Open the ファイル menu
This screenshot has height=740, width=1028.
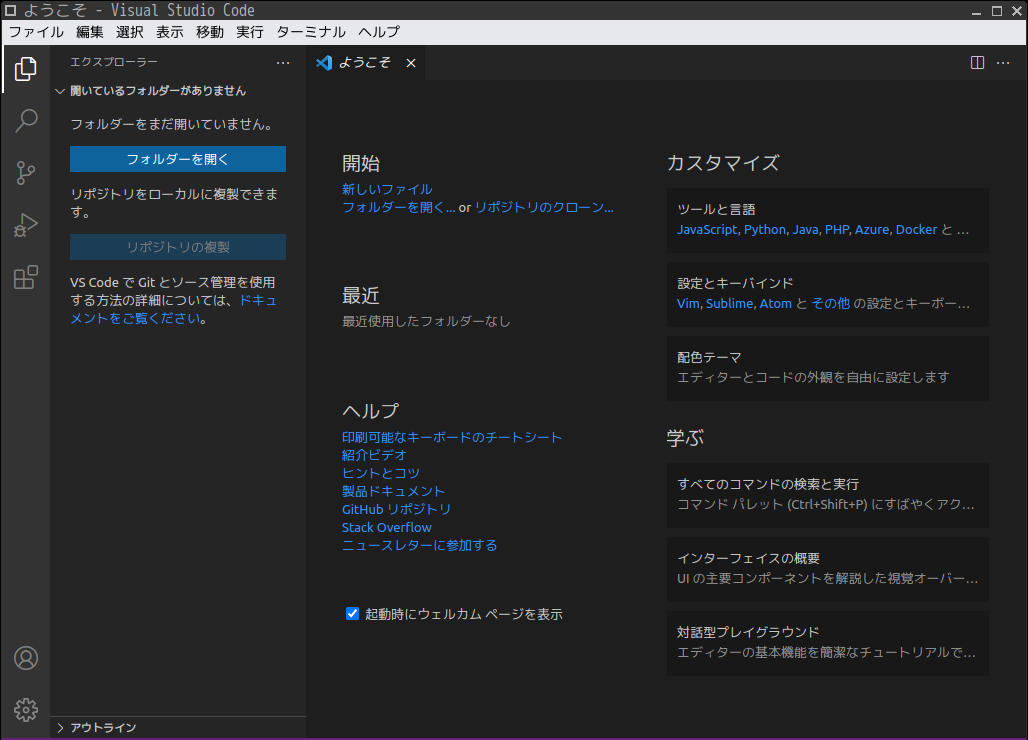tap(35, 32)
